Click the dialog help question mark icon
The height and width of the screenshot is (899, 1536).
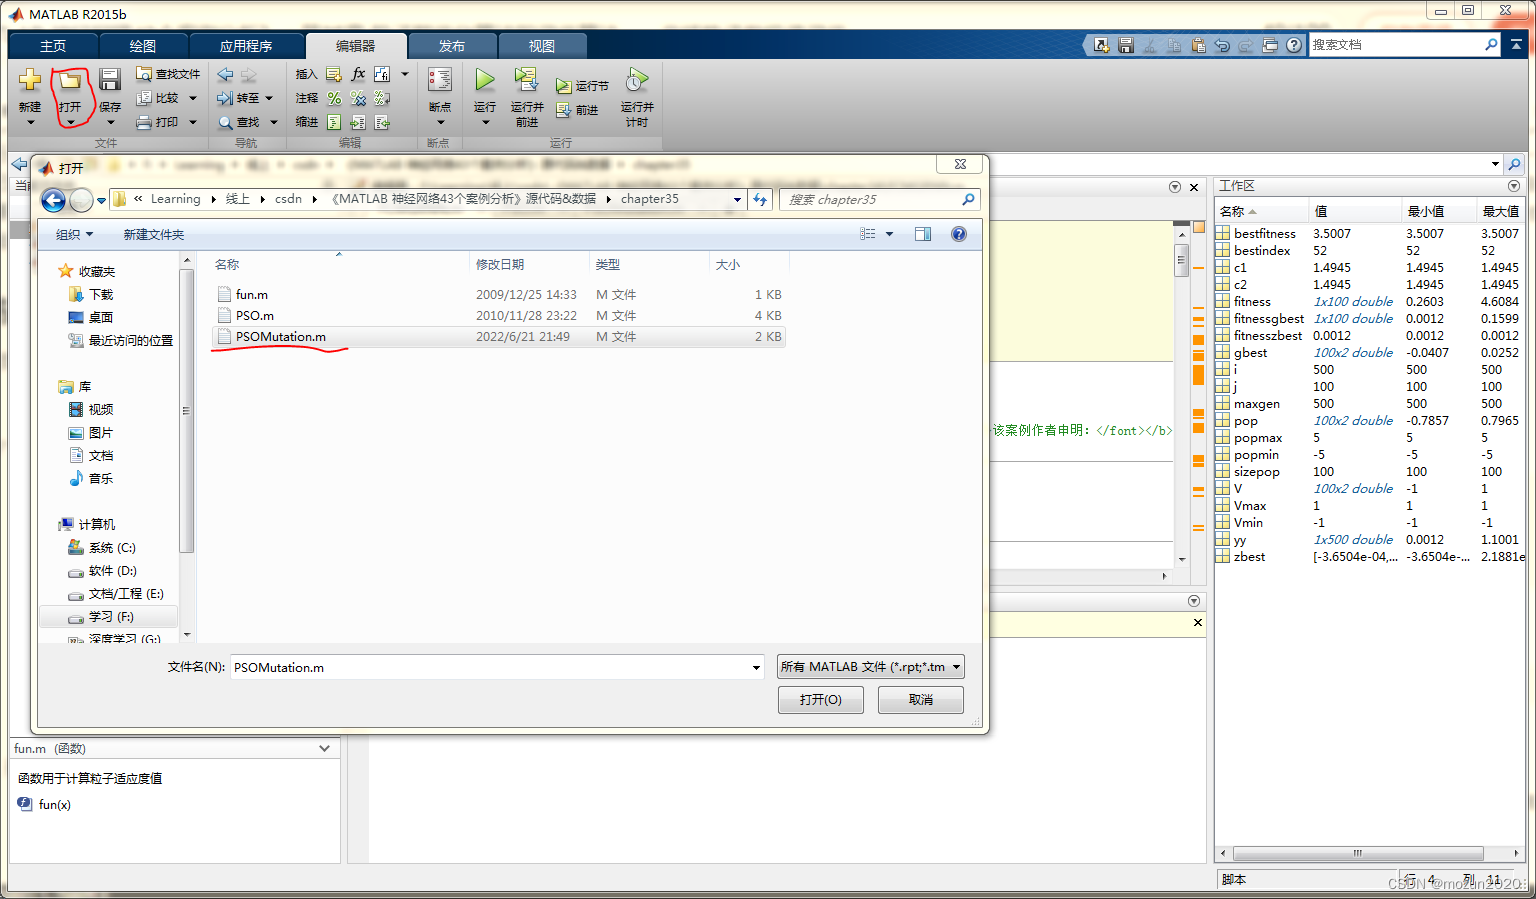958,234
